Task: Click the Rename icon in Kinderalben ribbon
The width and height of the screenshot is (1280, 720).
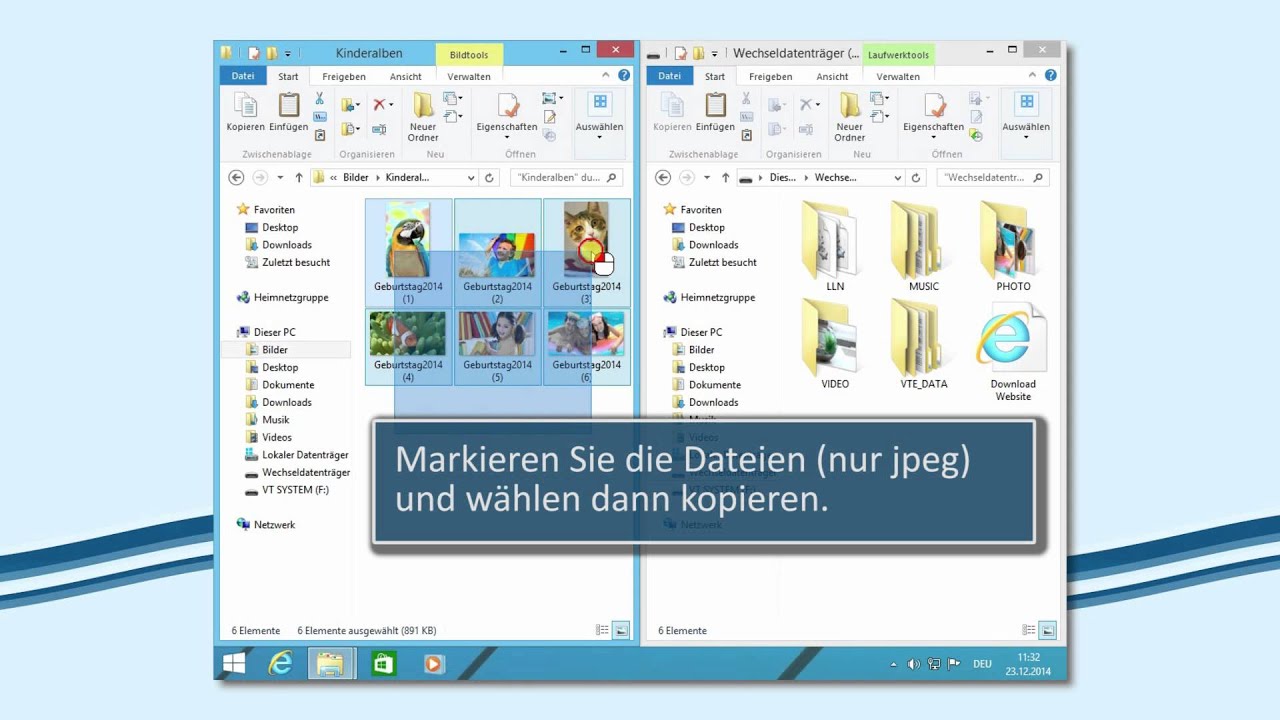Action: pos(379,129)
